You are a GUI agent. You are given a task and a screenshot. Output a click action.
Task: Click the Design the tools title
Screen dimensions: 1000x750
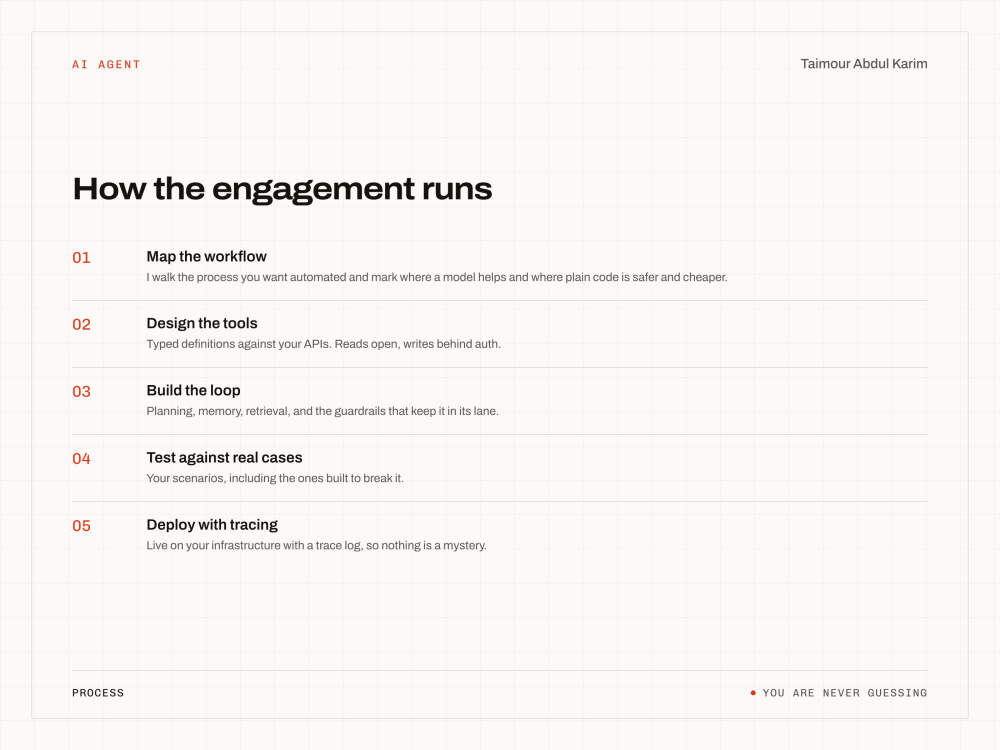pyautogui.click(x=202, y=323)
